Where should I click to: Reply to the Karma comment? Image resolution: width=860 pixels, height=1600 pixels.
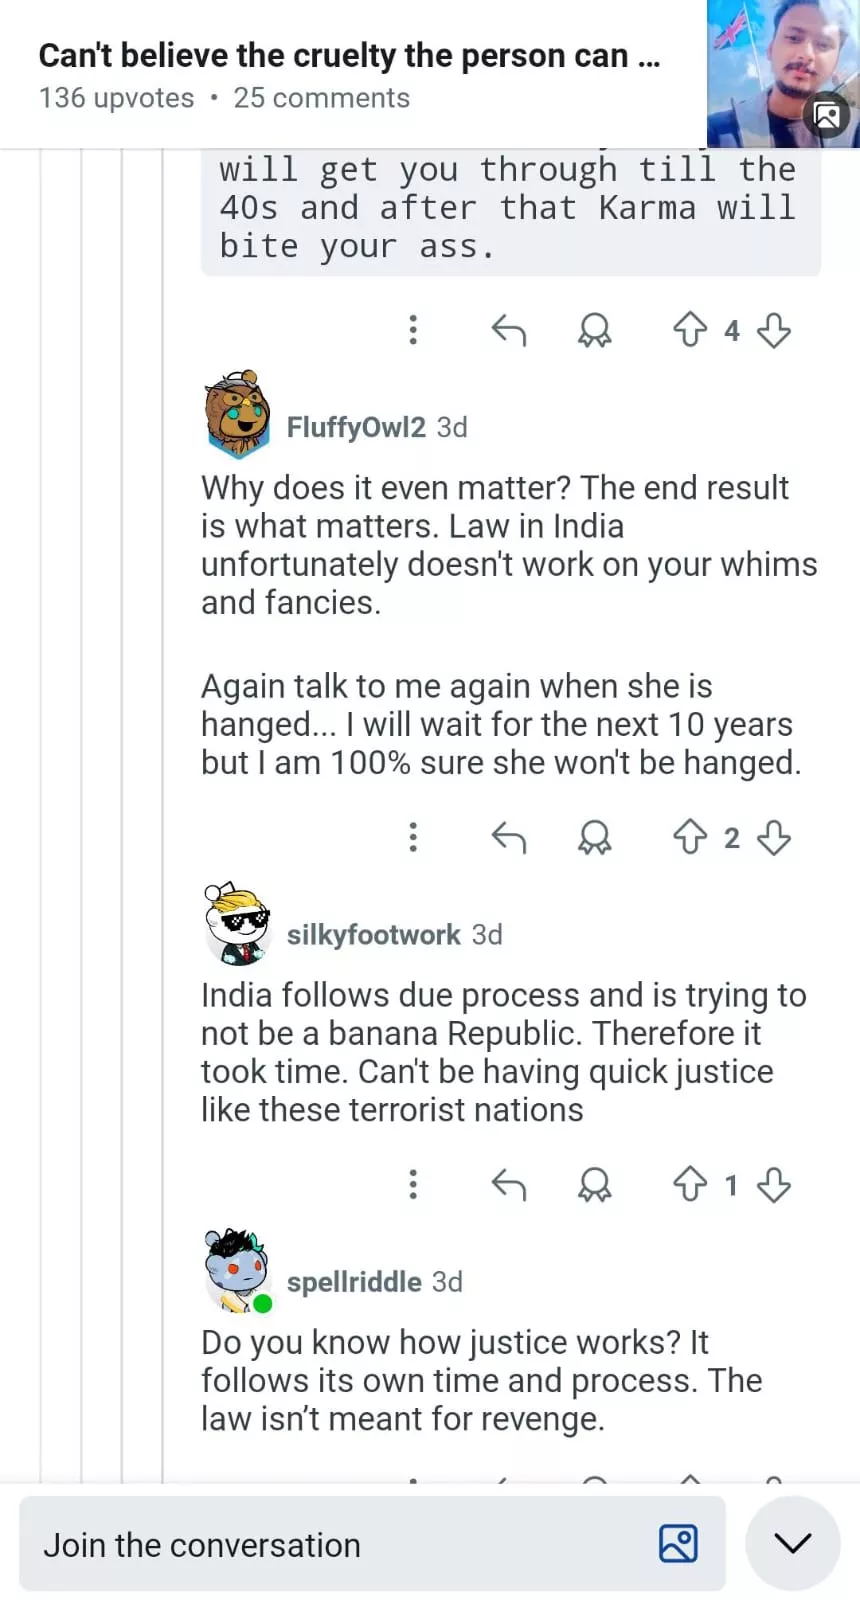click(x=509, y=329)
